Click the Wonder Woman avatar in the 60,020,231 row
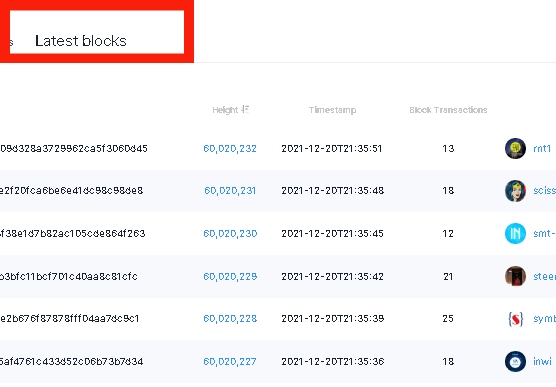Image resolution: width=556 pixels, height=387 pixels. tap(515, 191)
